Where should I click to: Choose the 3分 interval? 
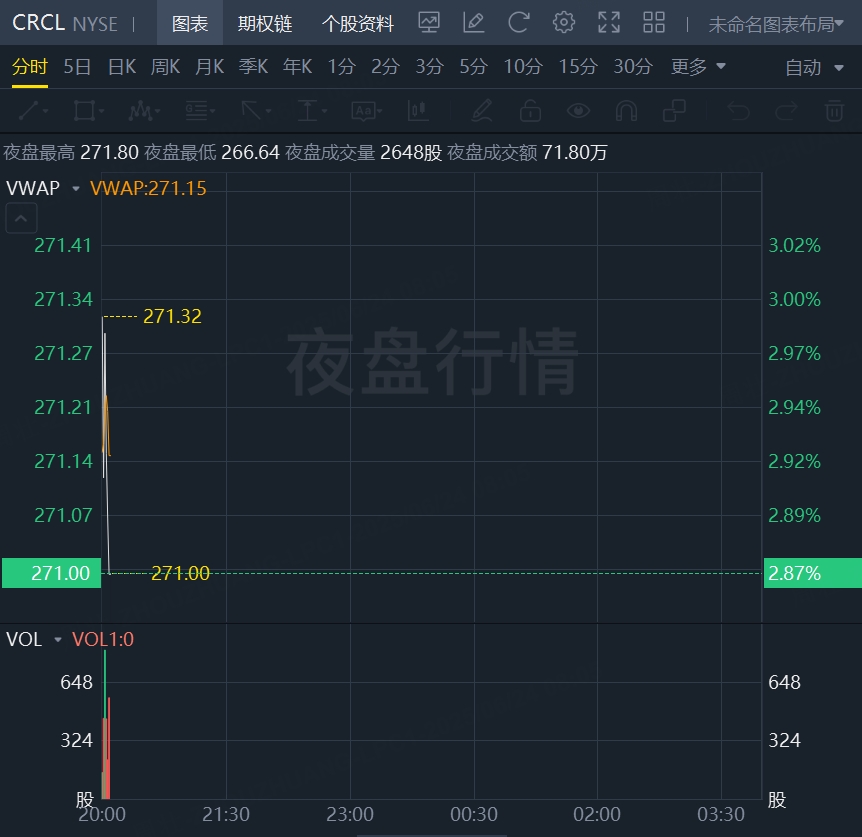pyautogui.click(x=429, y=66)
